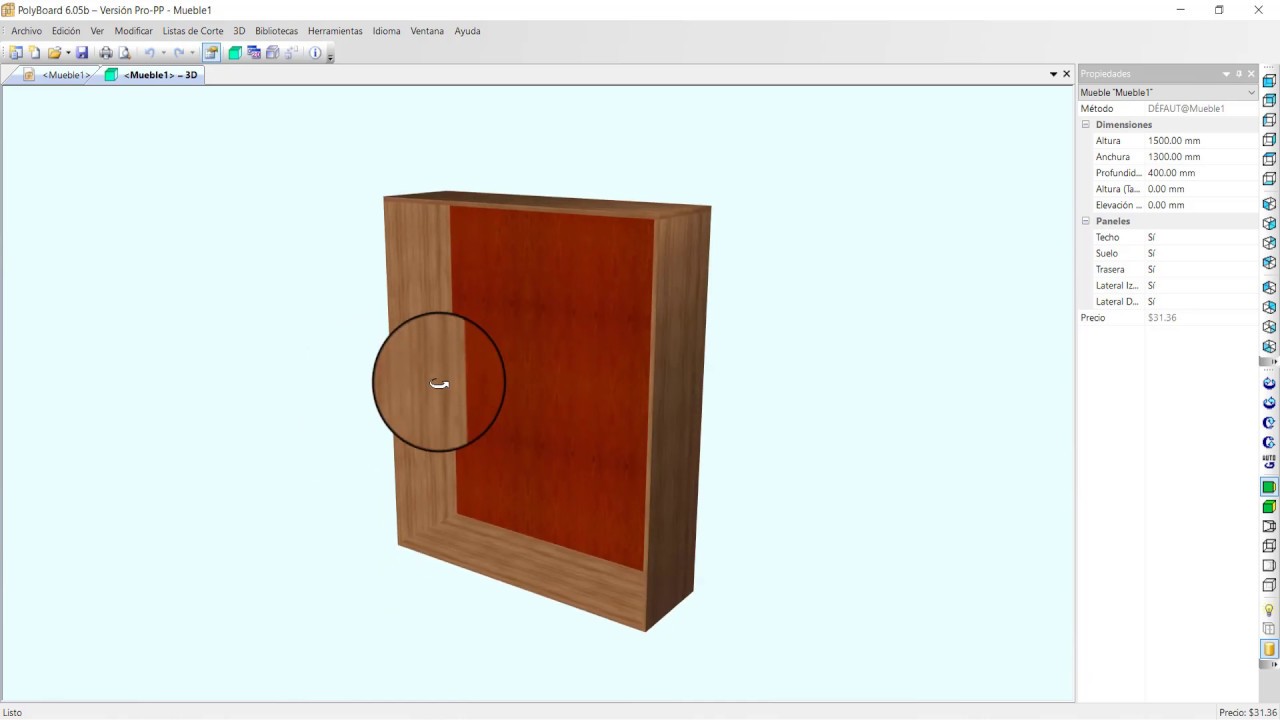Open the Redo history dropdown arrow

(x=192, y=53)
